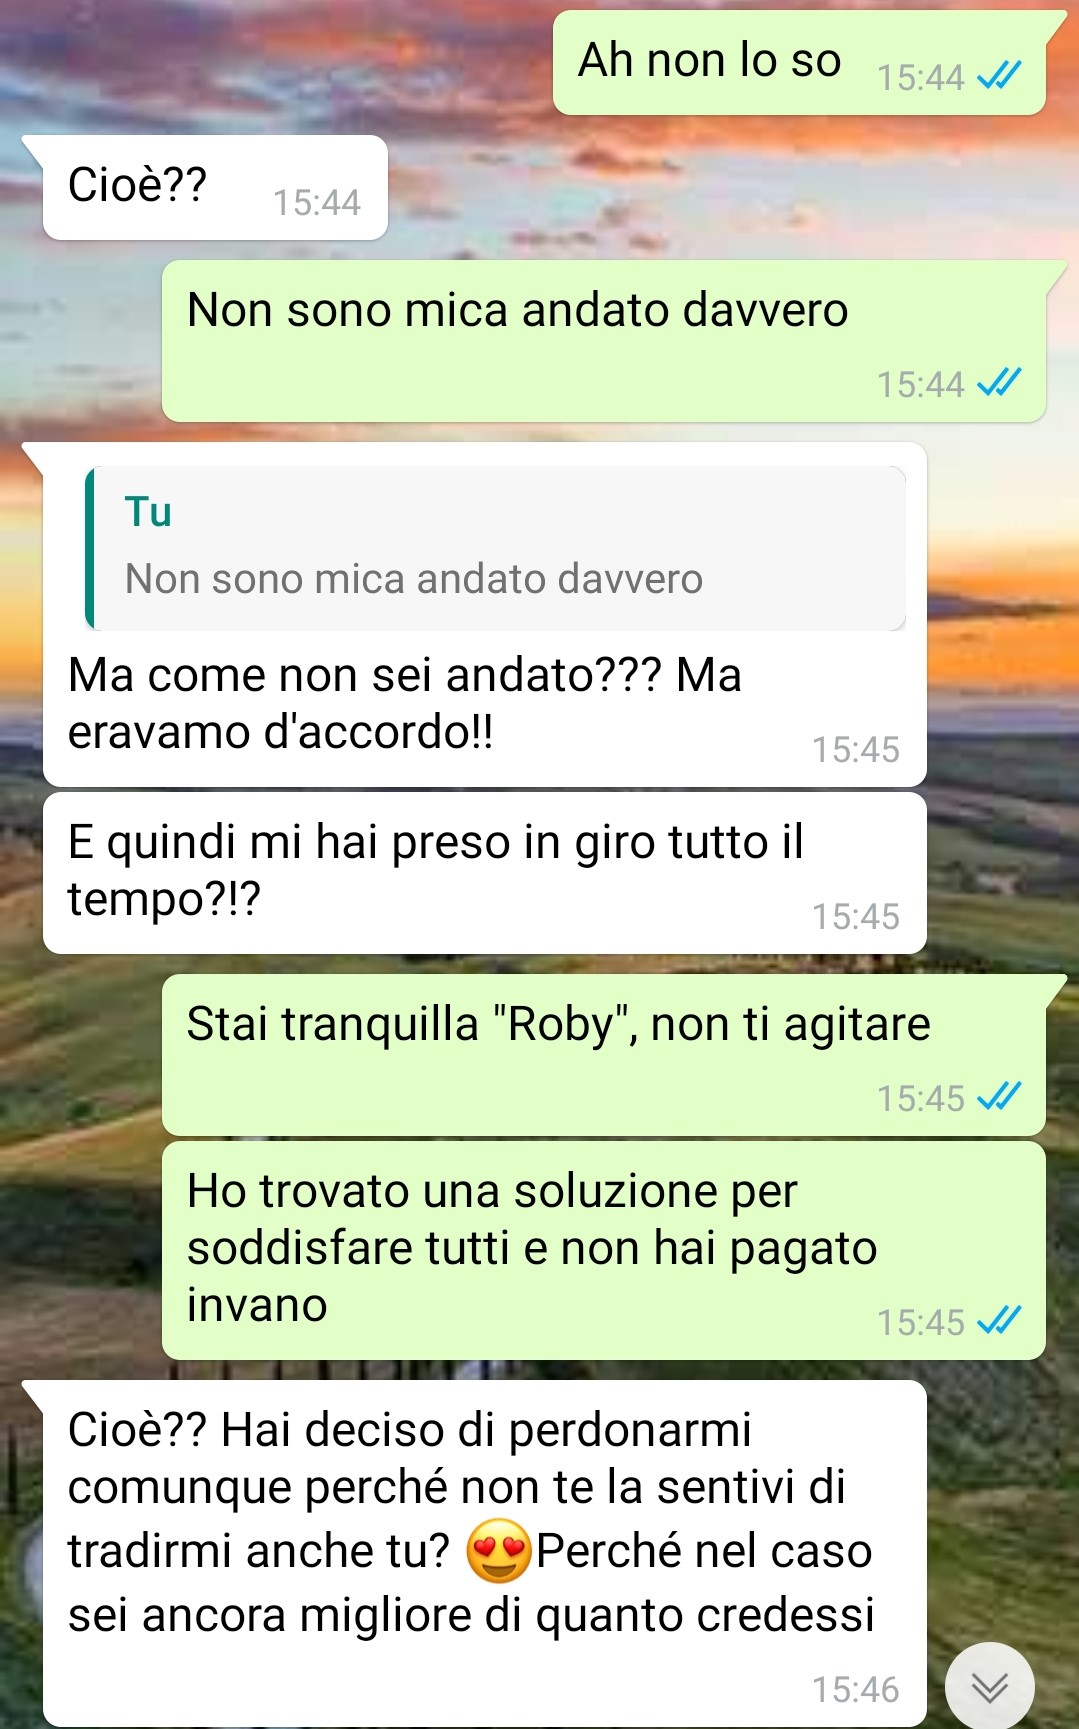Viewport: 1079px width, 1729px height.
Task: Open the quoted reply from "Tu"
Action: [x=496, y=548]
